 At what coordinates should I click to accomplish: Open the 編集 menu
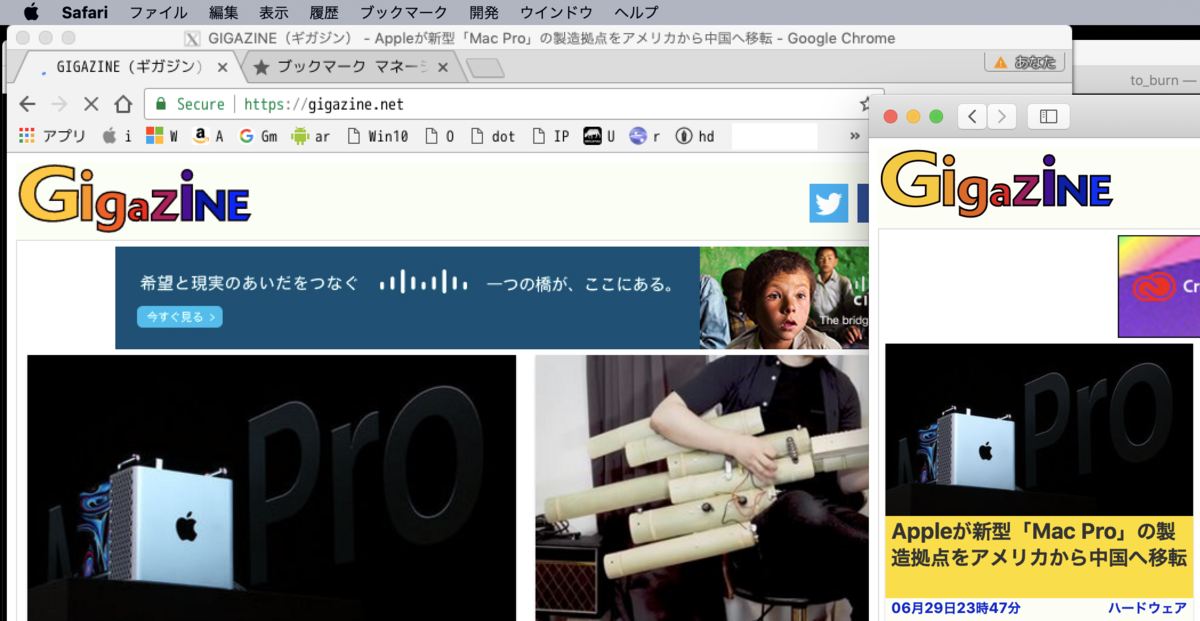click(x=223, y=12)
